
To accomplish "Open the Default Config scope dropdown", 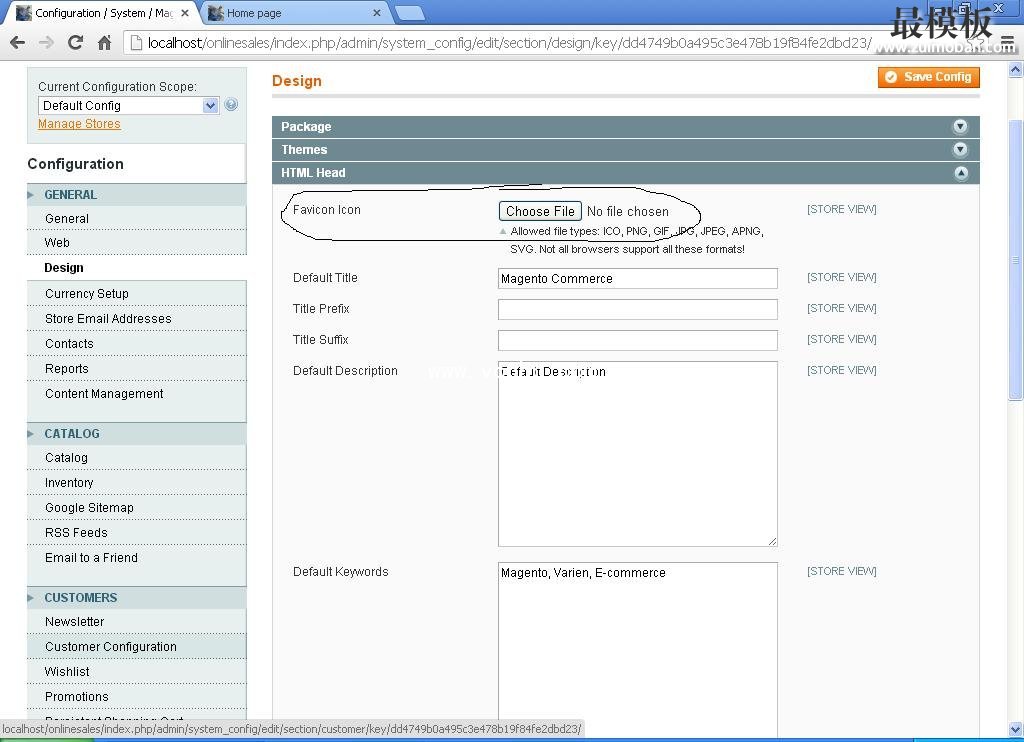I will [x=129, y=105].
